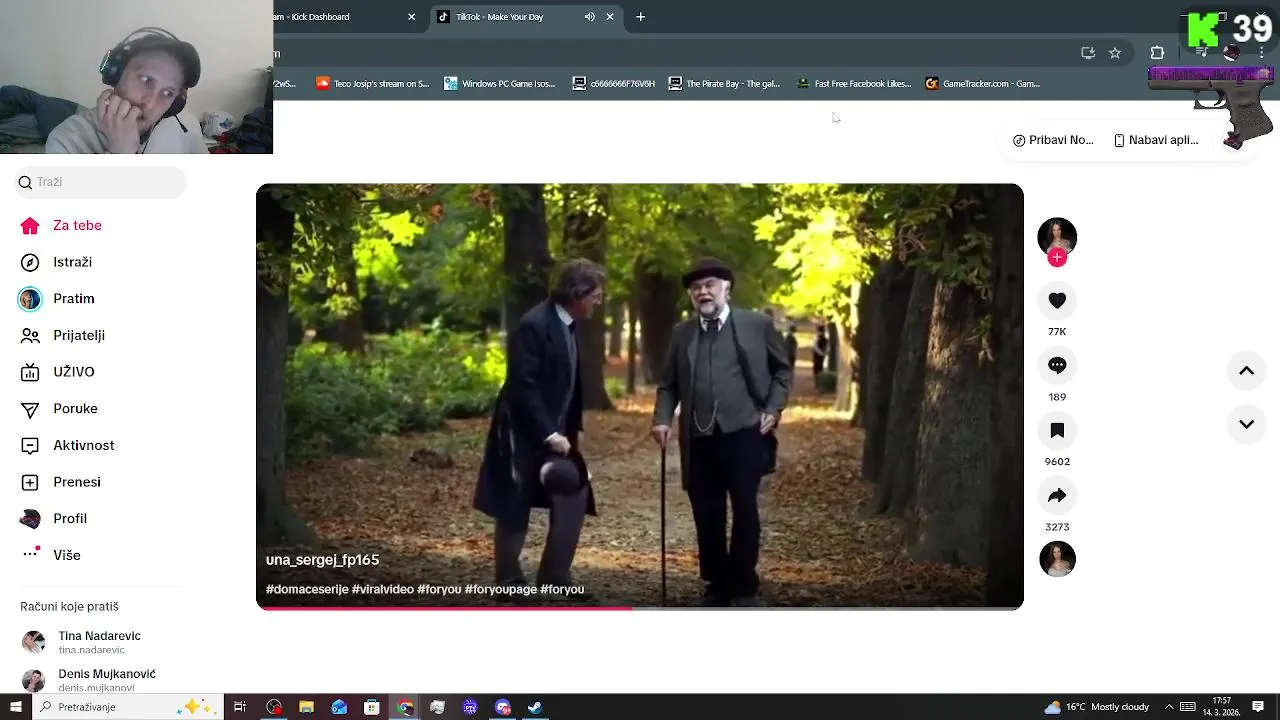Open the notifications center icon
The width and height of the screenshot is (1280, 720).
coord(1258,707)
